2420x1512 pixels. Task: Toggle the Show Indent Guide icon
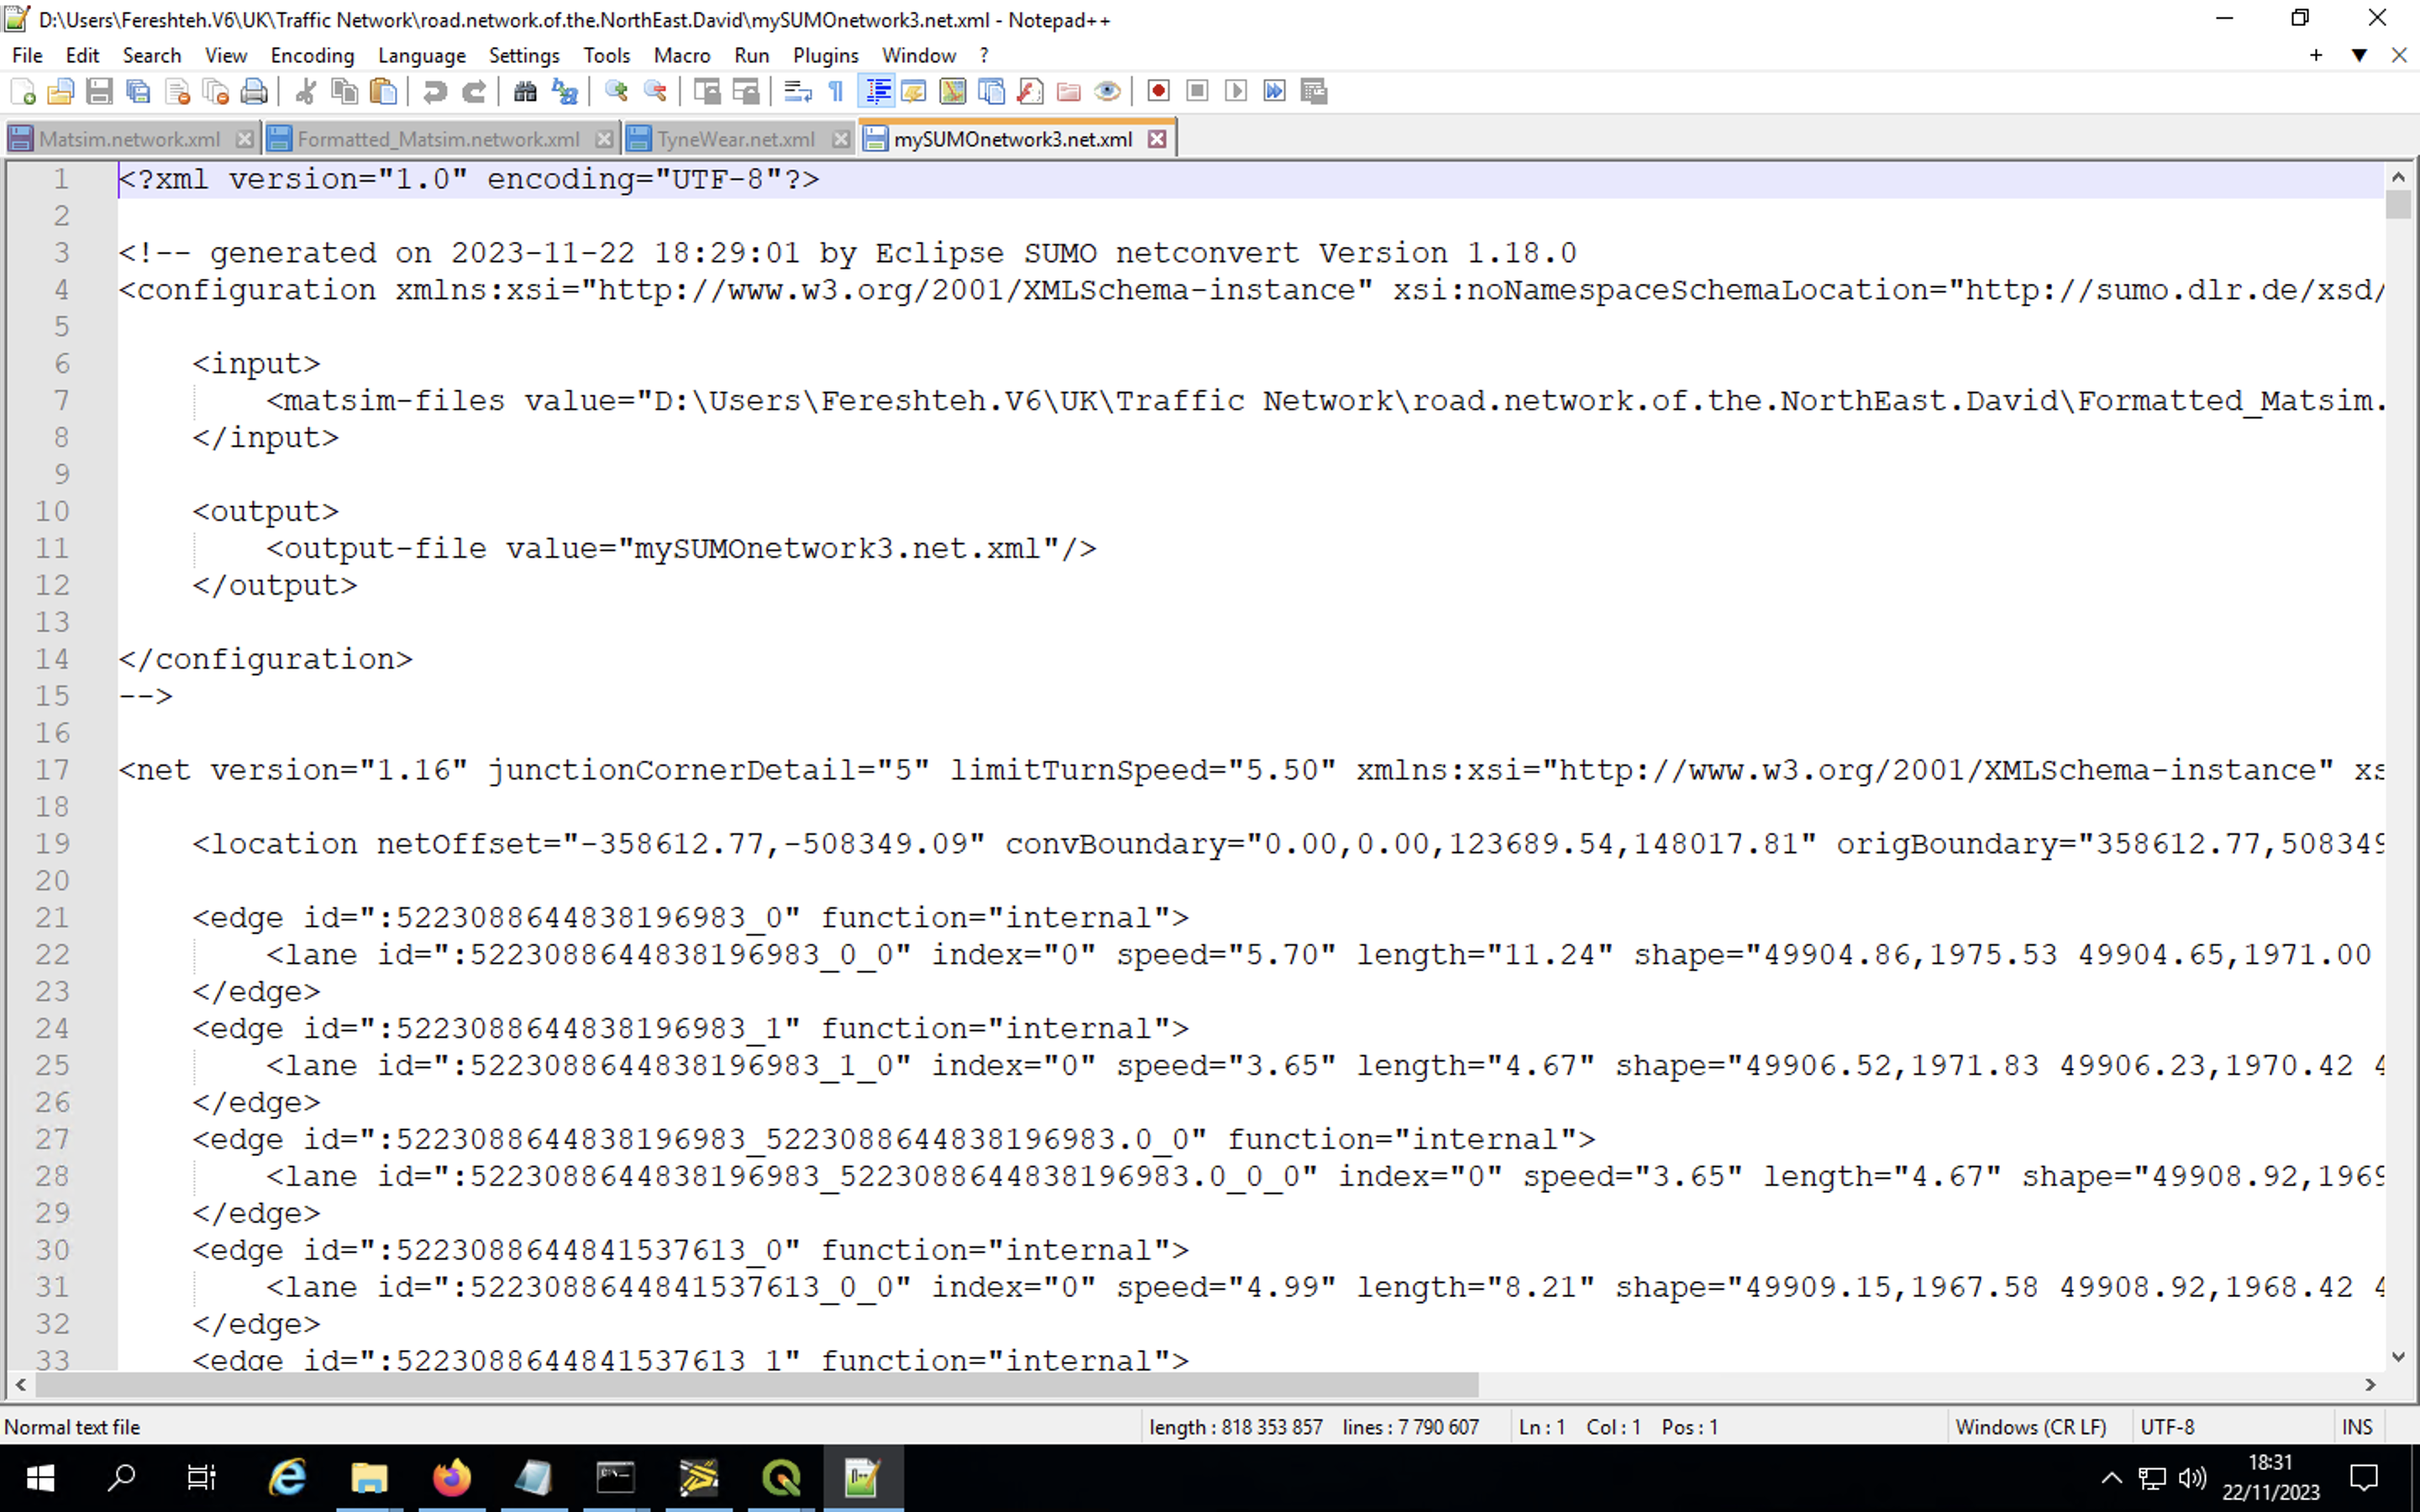point(877,91)
